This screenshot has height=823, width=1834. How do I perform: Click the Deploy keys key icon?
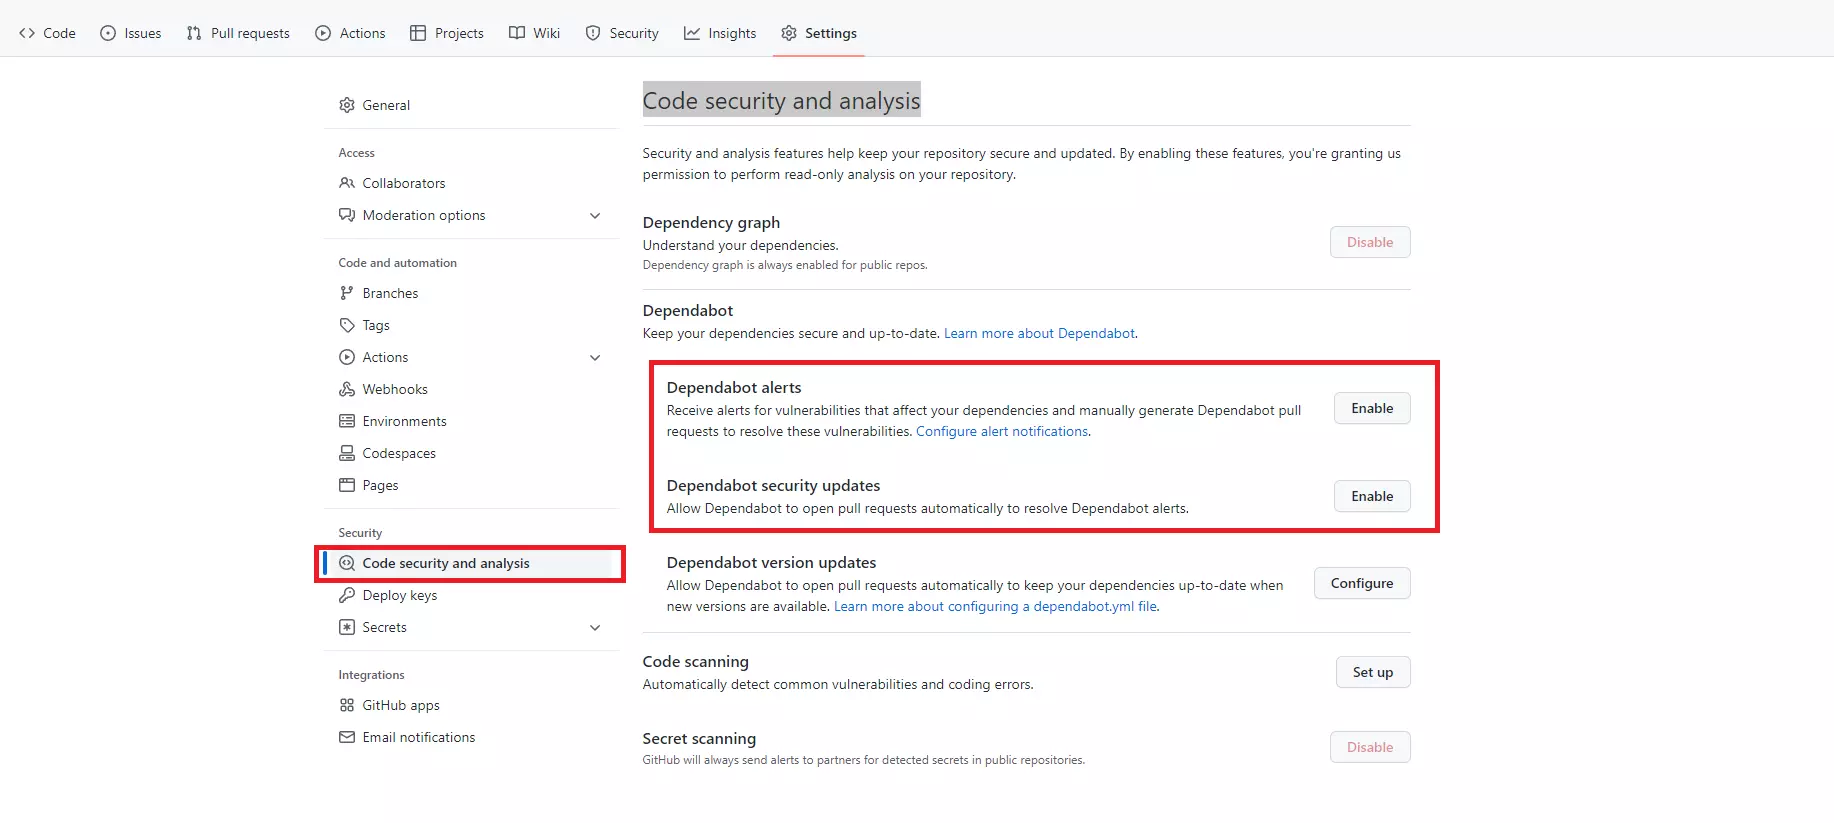point(347,595)
